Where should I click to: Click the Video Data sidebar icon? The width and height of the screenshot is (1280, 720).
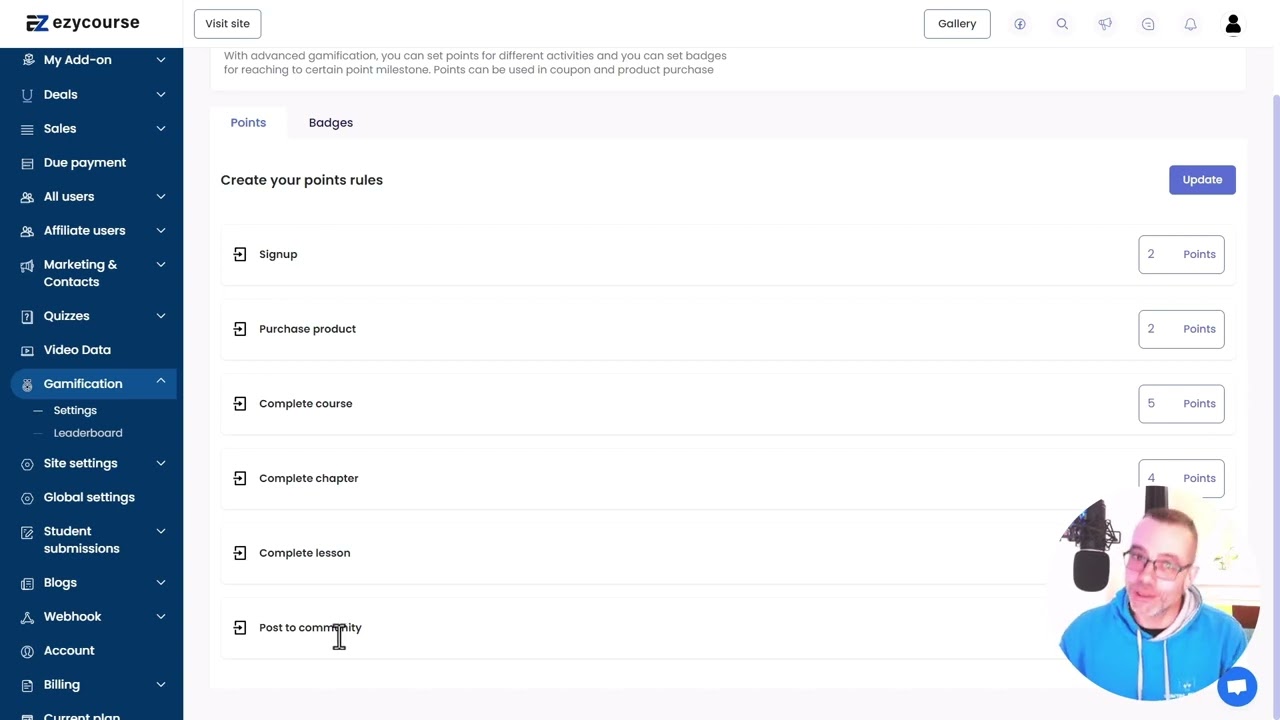(27, 350)
